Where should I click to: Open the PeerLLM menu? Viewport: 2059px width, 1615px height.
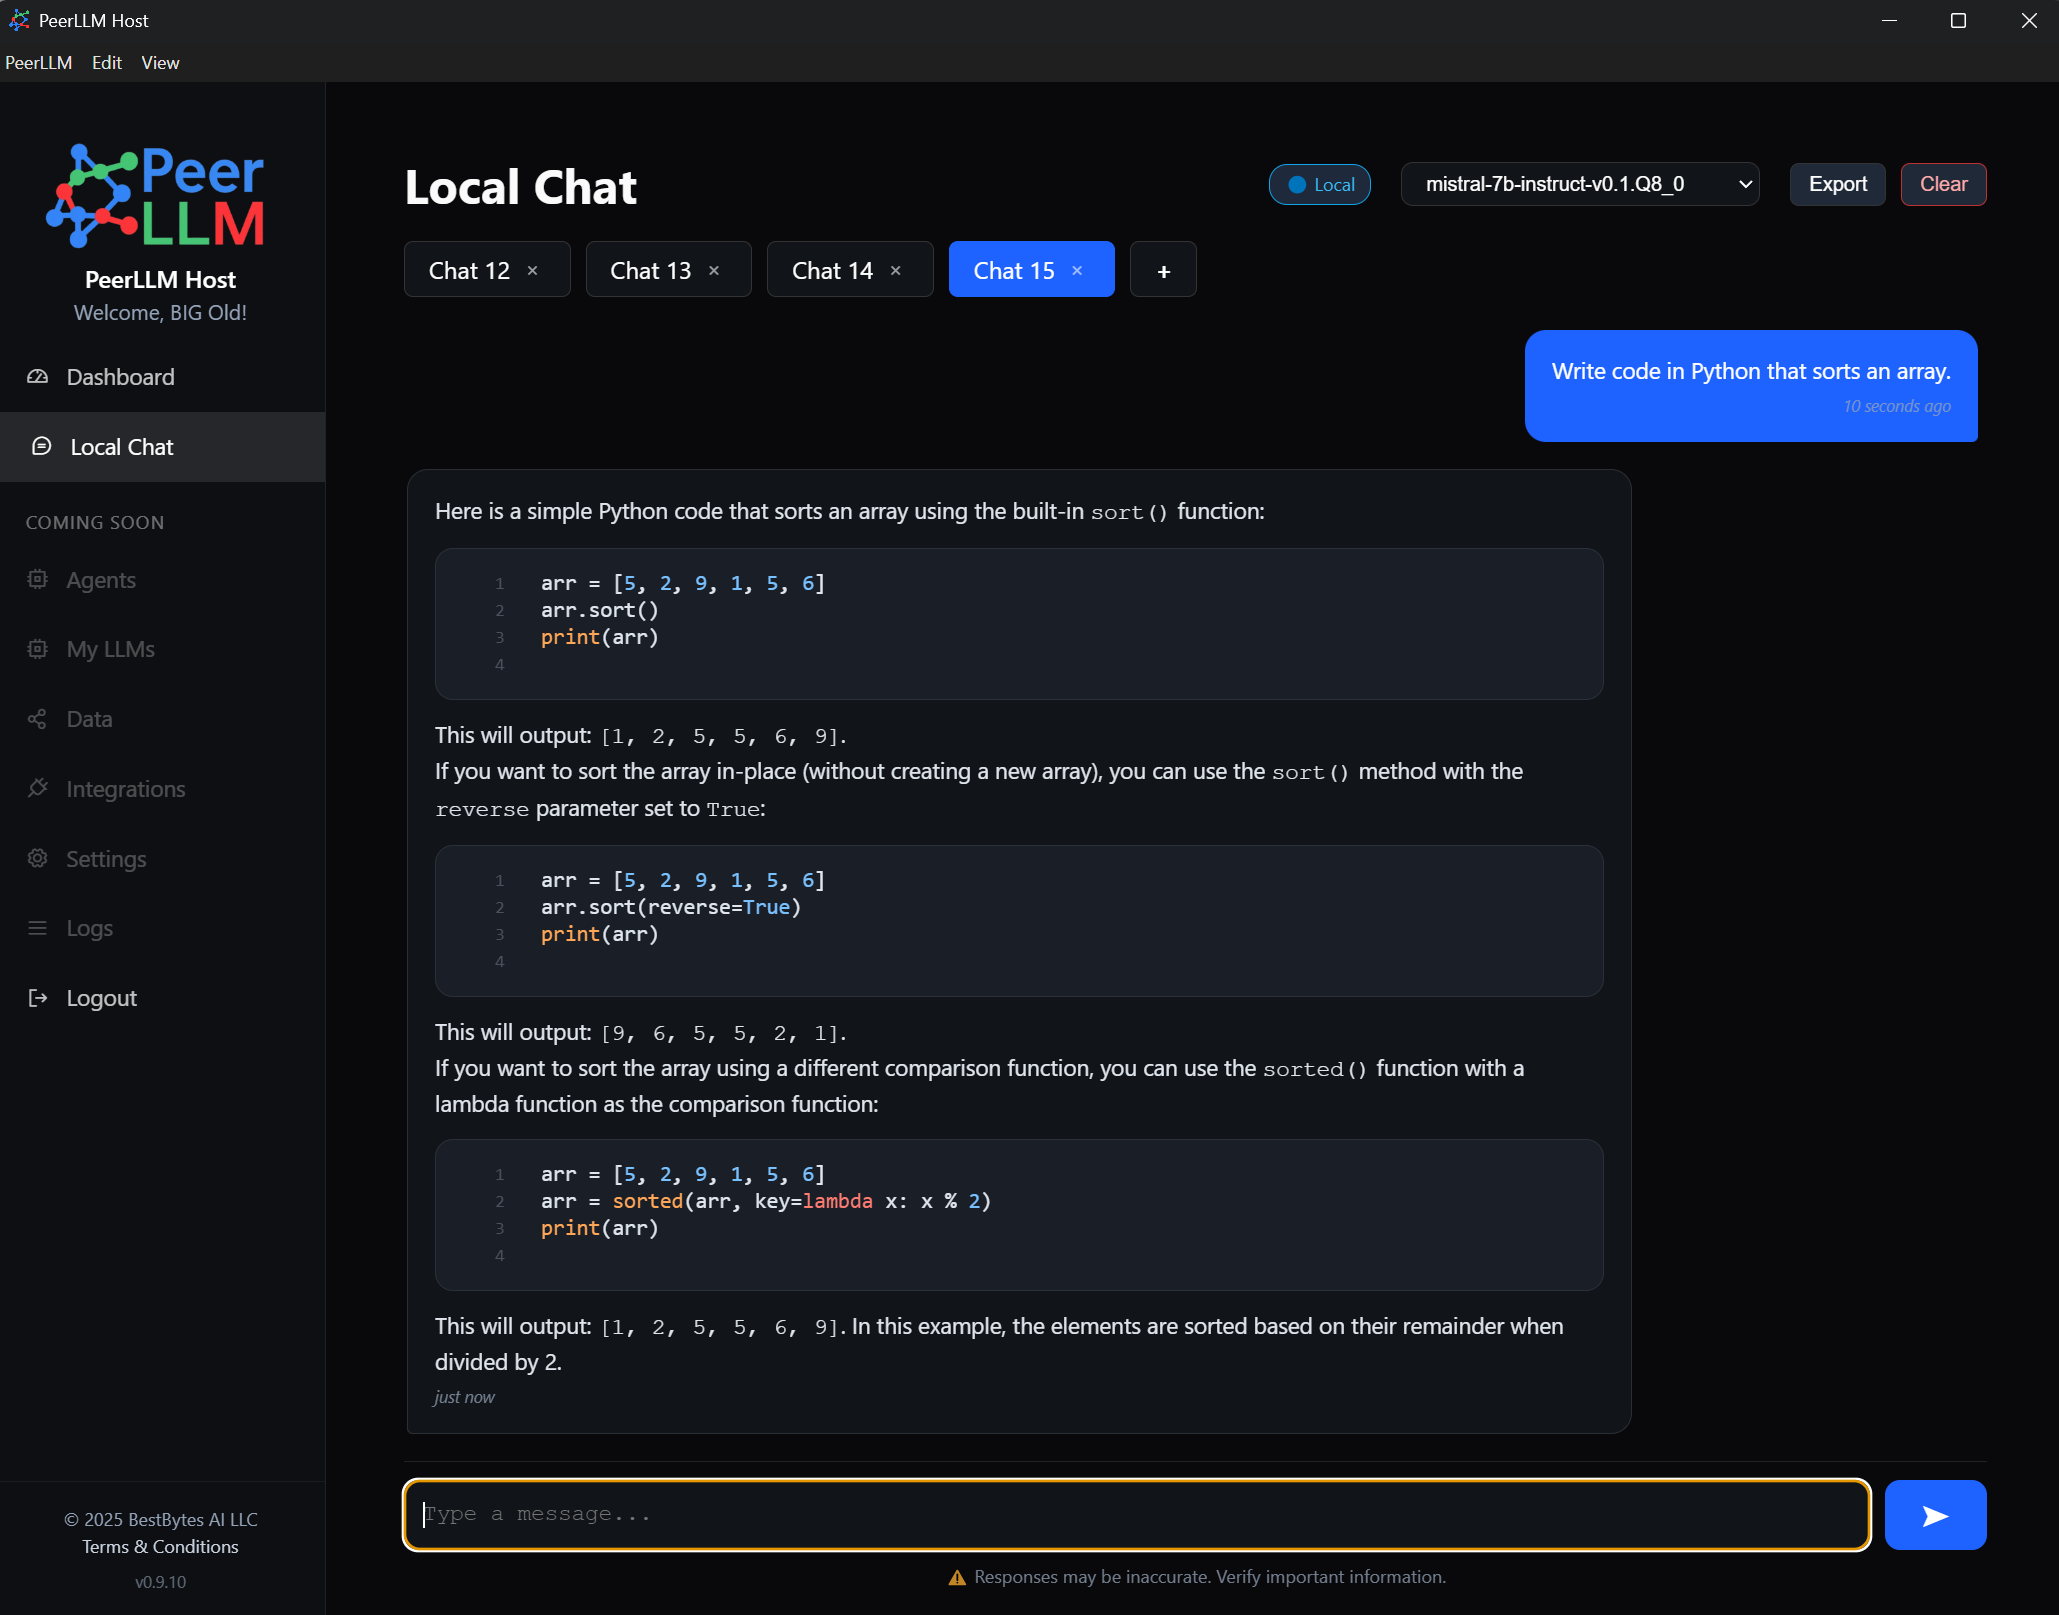pos(39,63)
